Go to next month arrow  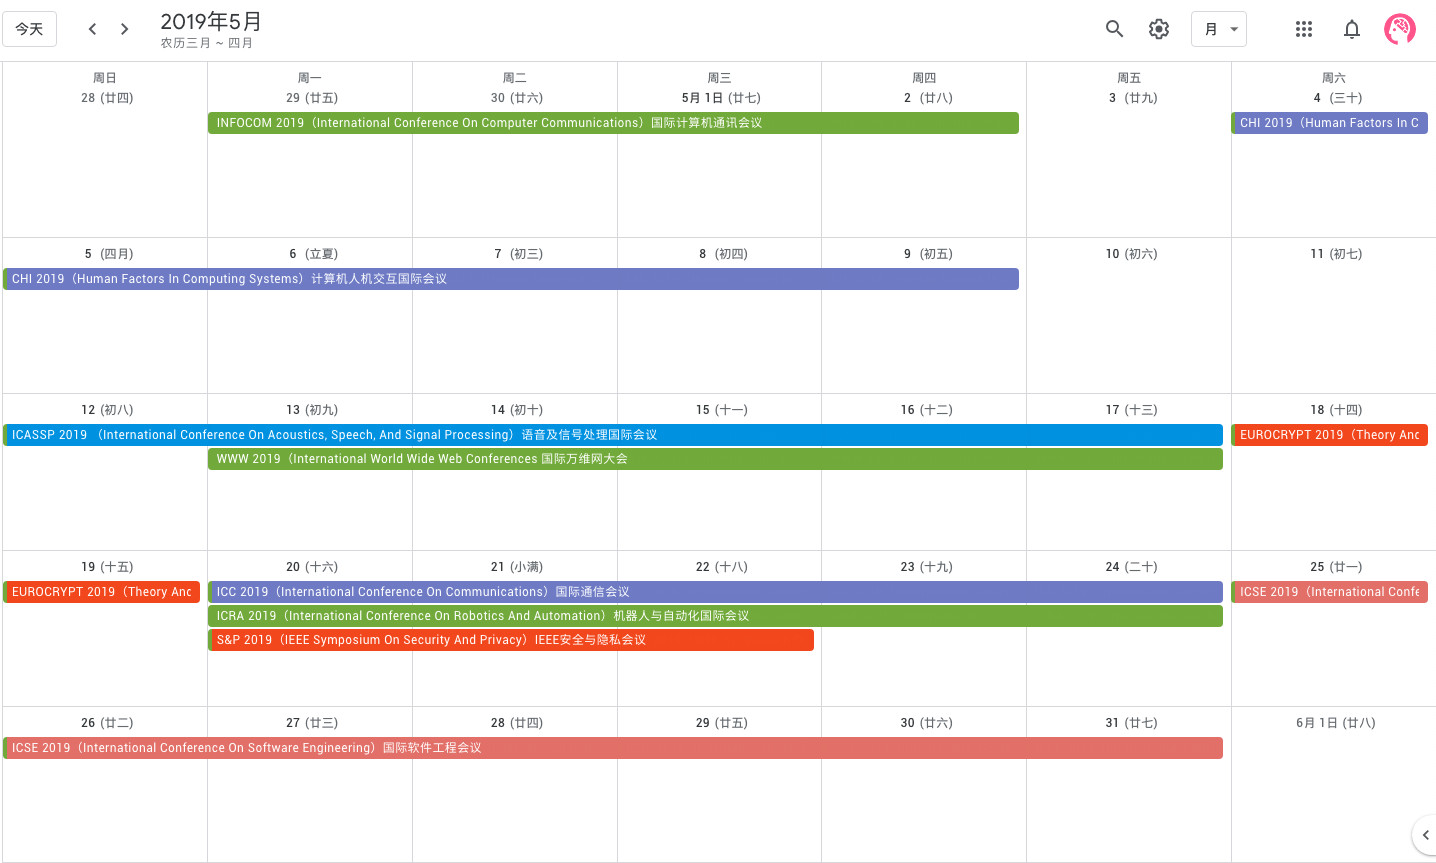124,29
